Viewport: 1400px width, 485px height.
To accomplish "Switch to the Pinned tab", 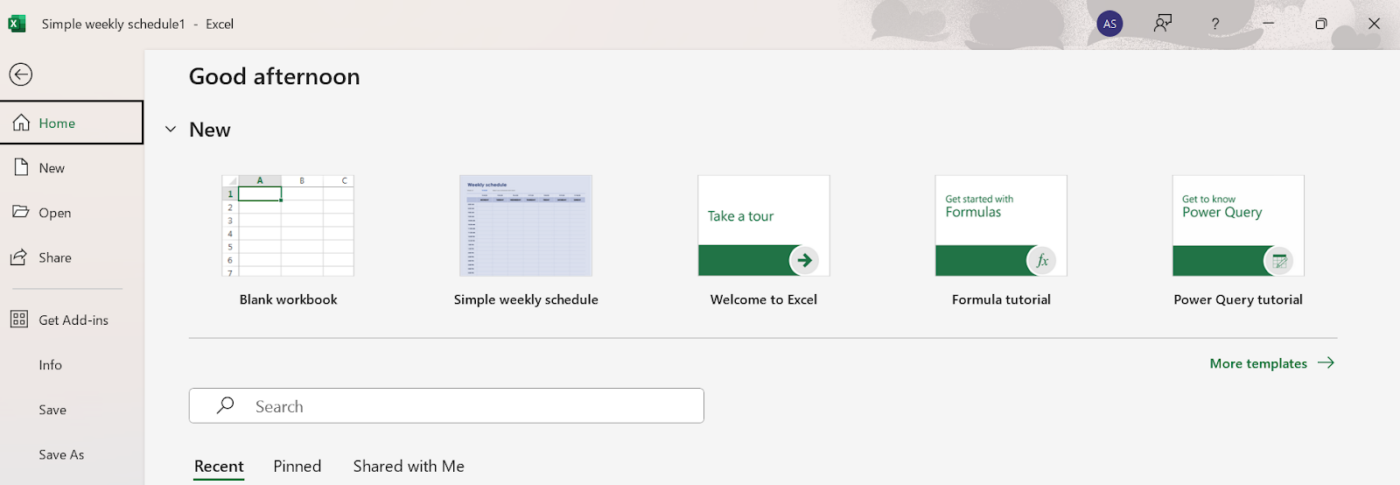I will pyautogui.click(x=297, y=466).
